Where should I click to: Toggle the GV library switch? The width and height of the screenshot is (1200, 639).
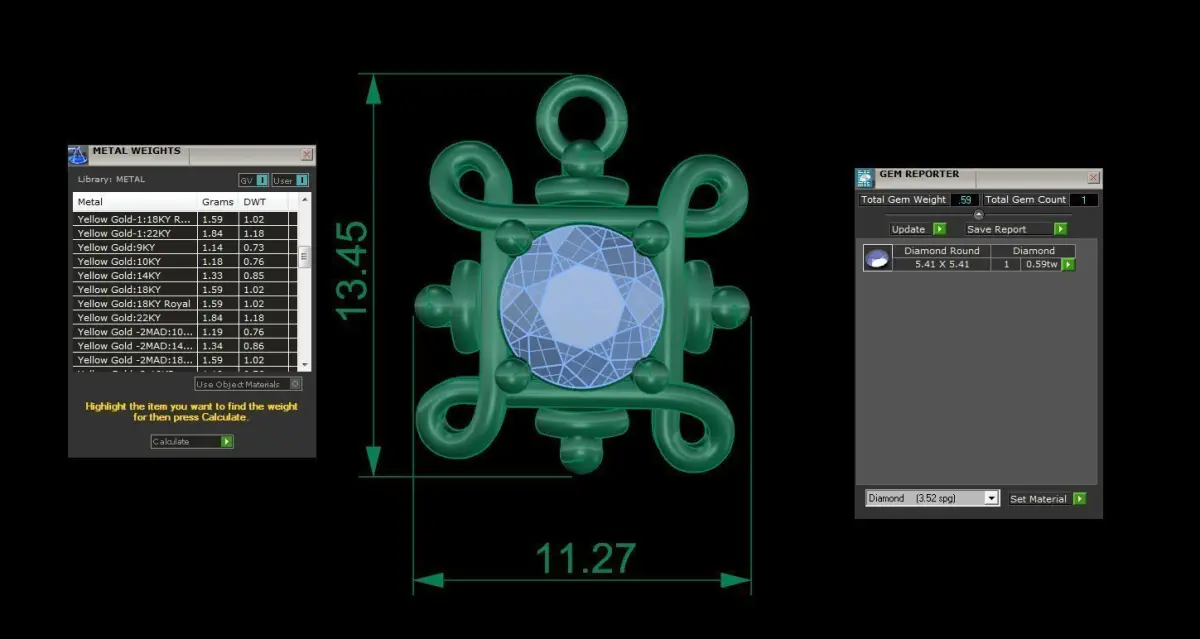[253, 180]
